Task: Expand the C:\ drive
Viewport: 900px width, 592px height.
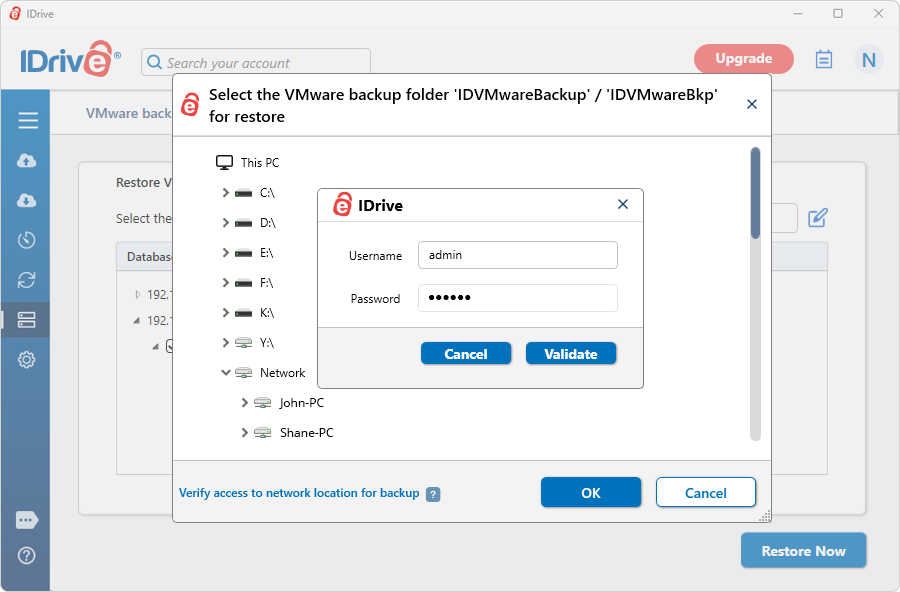Action: [x=226, y=193]
